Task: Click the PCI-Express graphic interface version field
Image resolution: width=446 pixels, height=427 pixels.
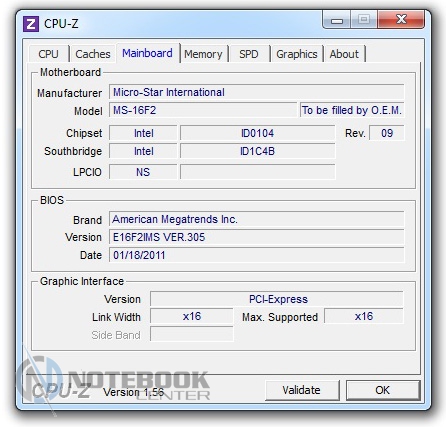Action: (277, 299)
